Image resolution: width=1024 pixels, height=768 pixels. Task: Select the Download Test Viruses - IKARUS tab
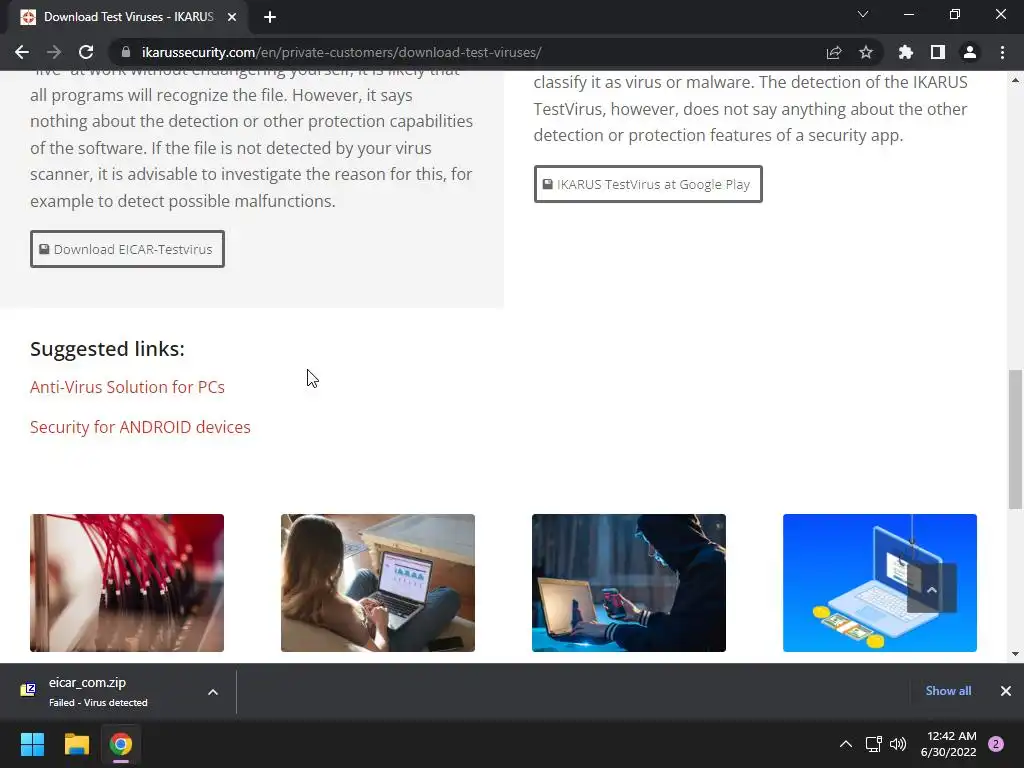[x=128, y=17]
